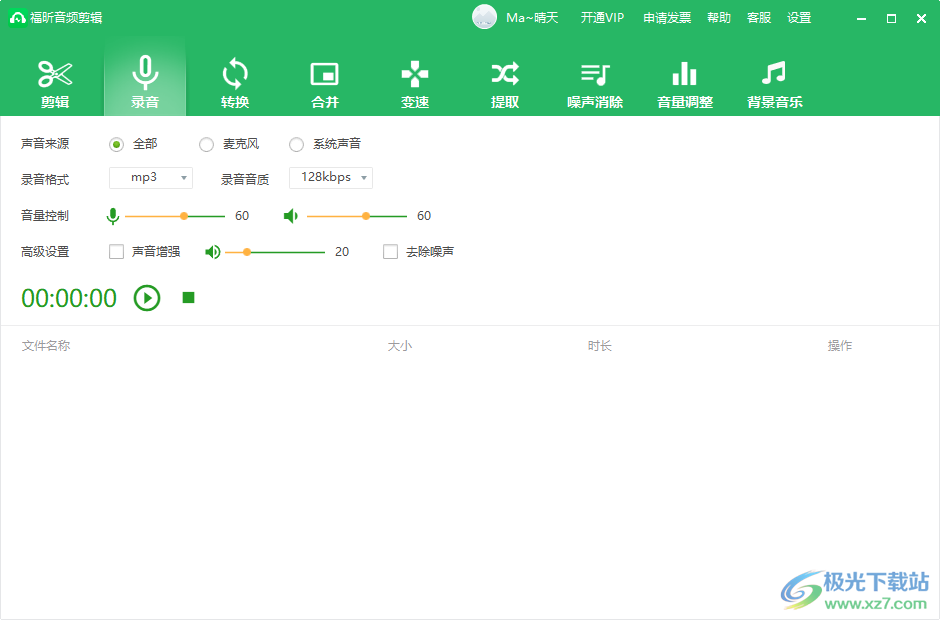Click the green microphone volume icon
This screenshot has width=940, height=620.
[x=113, y=216]
